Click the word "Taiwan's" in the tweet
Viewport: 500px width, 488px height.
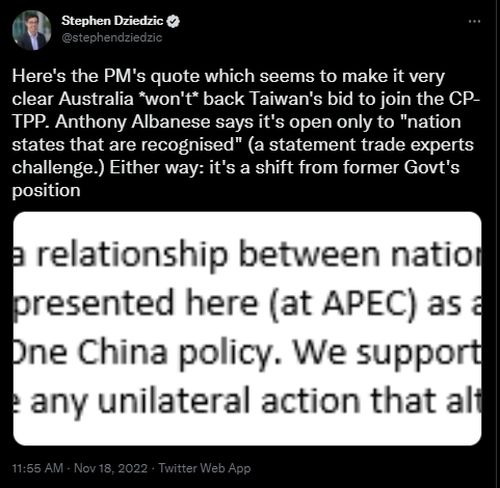pyautogui.click(x=285, y=99)
